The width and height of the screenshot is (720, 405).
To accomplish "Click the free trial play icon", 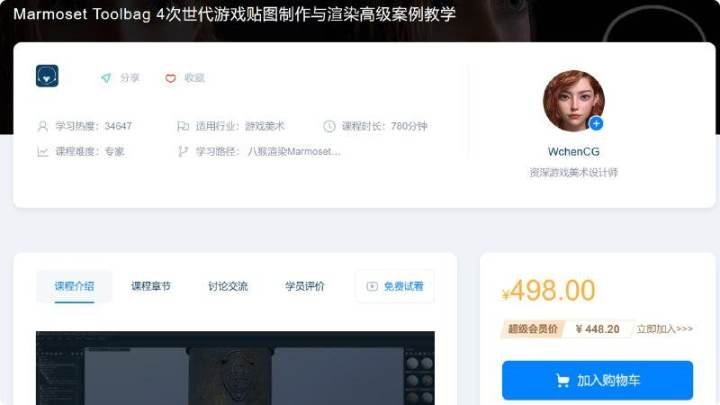I will point(372,287).
